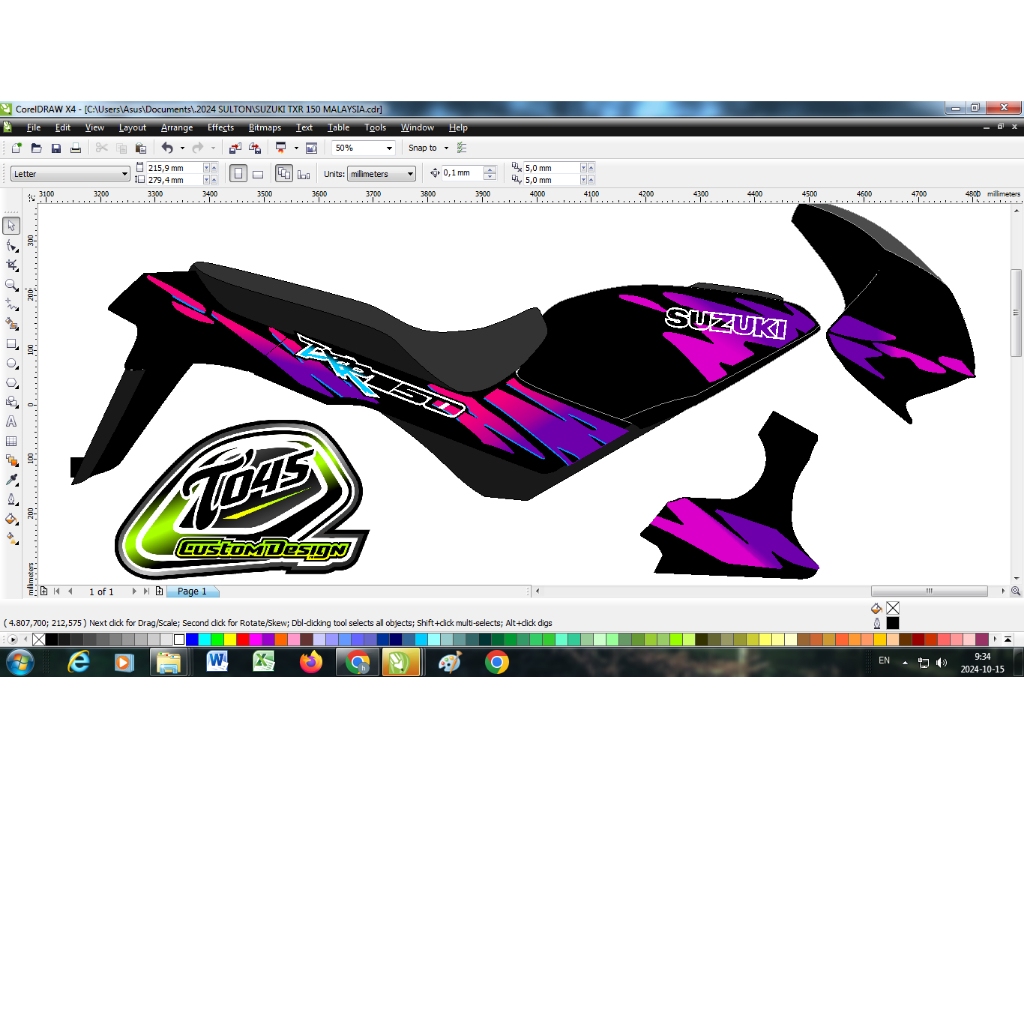Open the Letter paper size dropdown
This screenshot has height=1024, width=1024.
point(125,173)
